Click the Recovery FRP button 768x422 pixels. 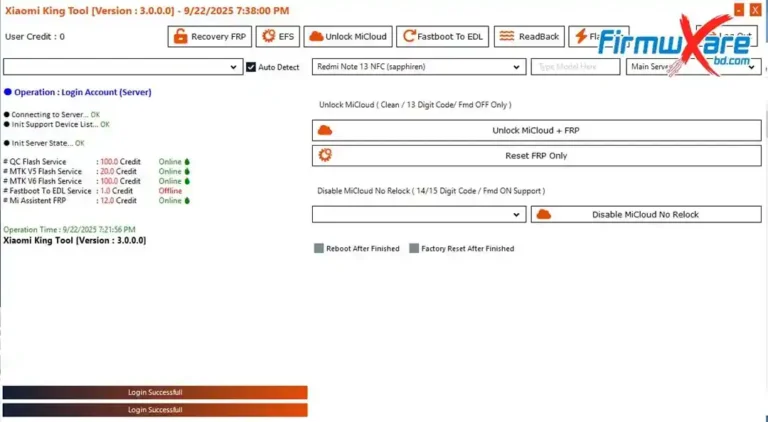pos(210,36)
